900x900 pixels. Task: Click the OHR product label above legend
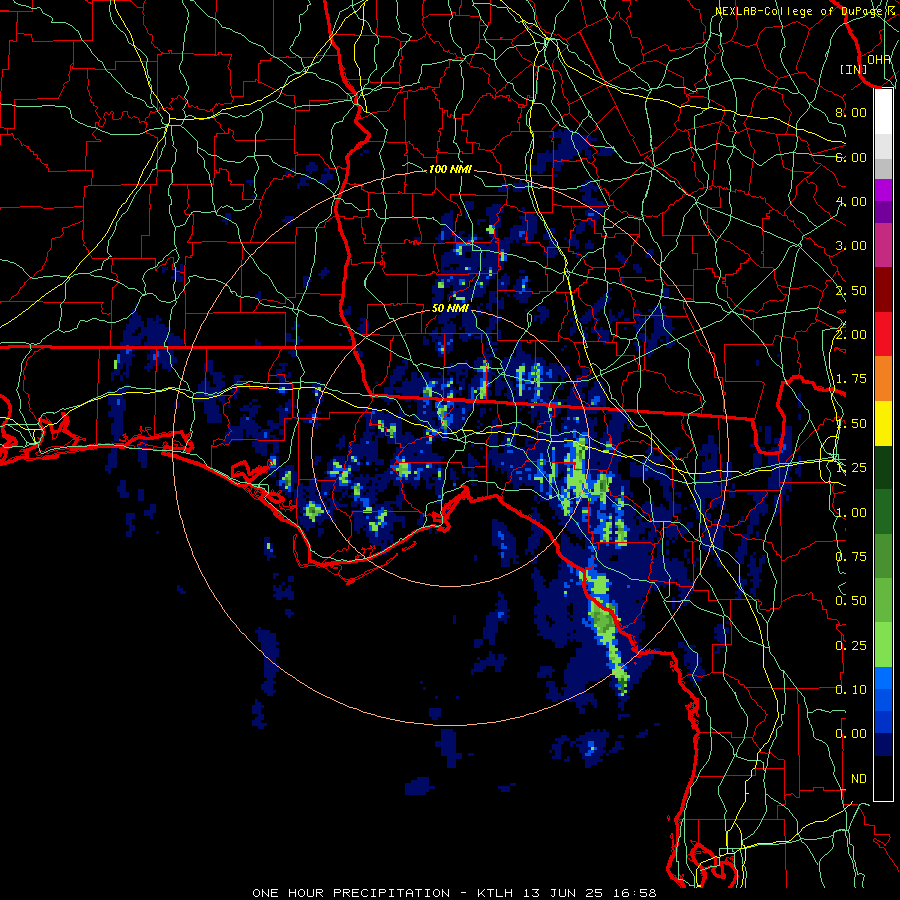[879, 59]
